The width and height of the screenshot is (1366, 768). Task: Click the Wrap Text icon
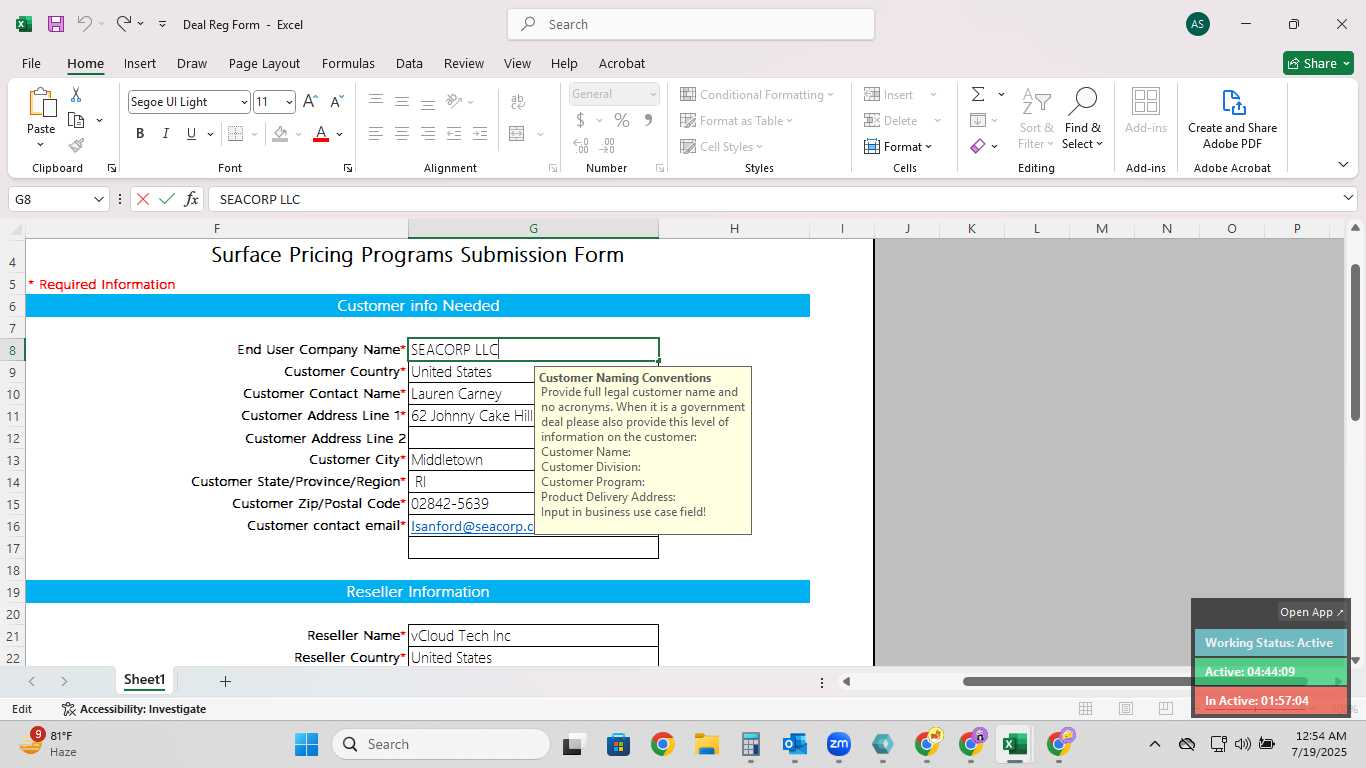pyautogui.click(x=518, y=101)
